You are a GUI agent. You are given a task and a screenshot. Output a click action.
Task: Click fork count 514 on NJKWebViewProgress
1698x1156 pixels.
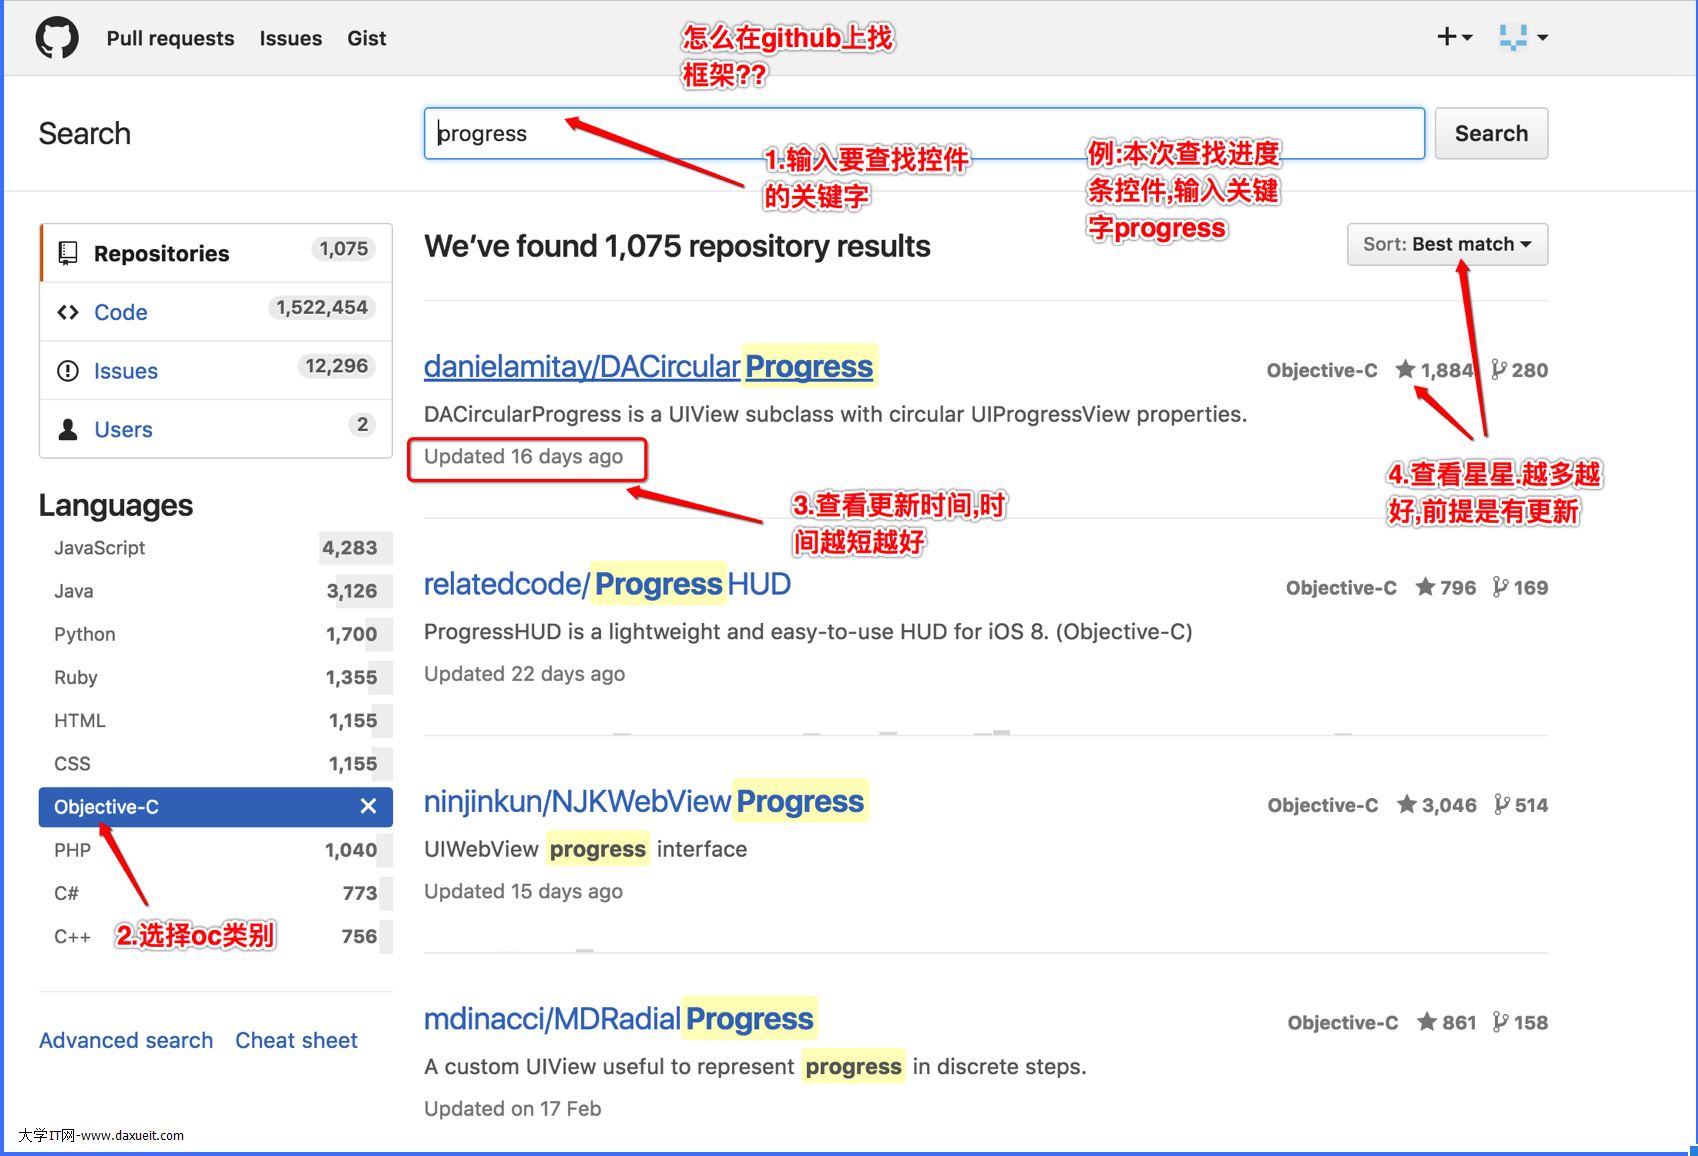[1521, 805]
